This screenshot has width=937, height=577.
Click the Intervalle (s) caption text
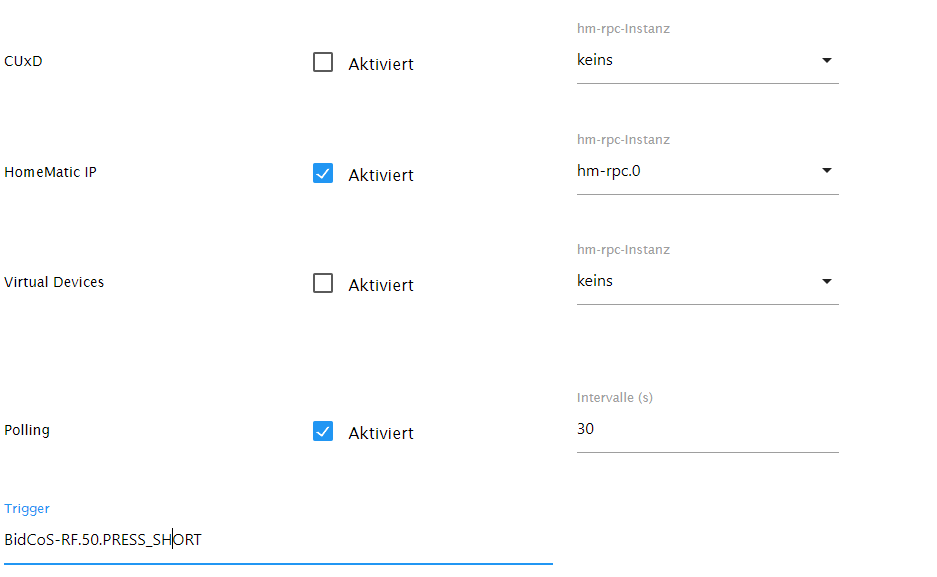[x=614, y=397]
